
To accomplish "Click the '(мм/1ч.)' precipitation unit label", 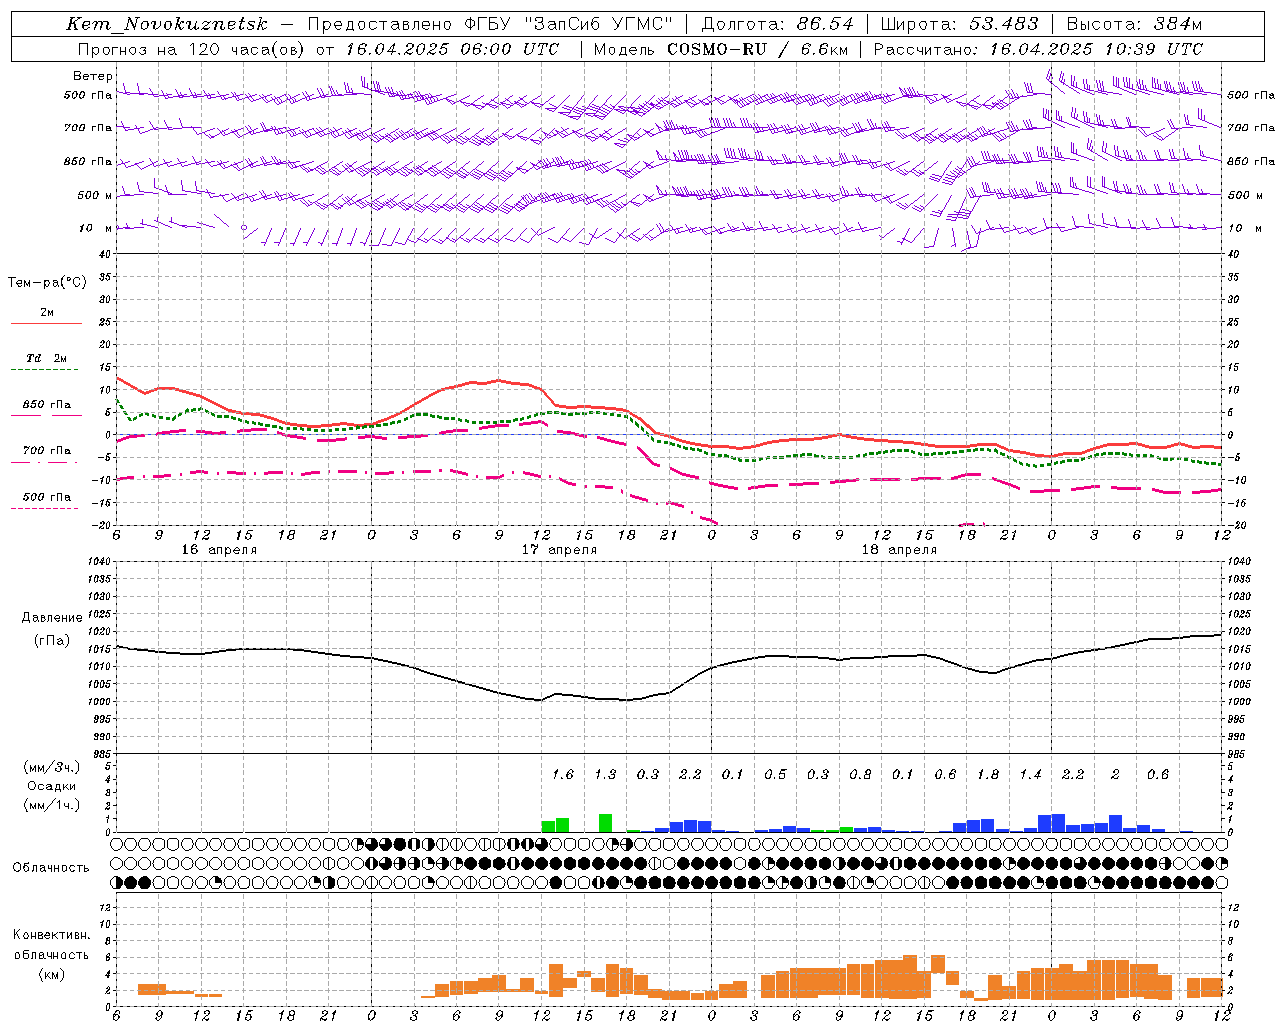I will tap(51, 805).
